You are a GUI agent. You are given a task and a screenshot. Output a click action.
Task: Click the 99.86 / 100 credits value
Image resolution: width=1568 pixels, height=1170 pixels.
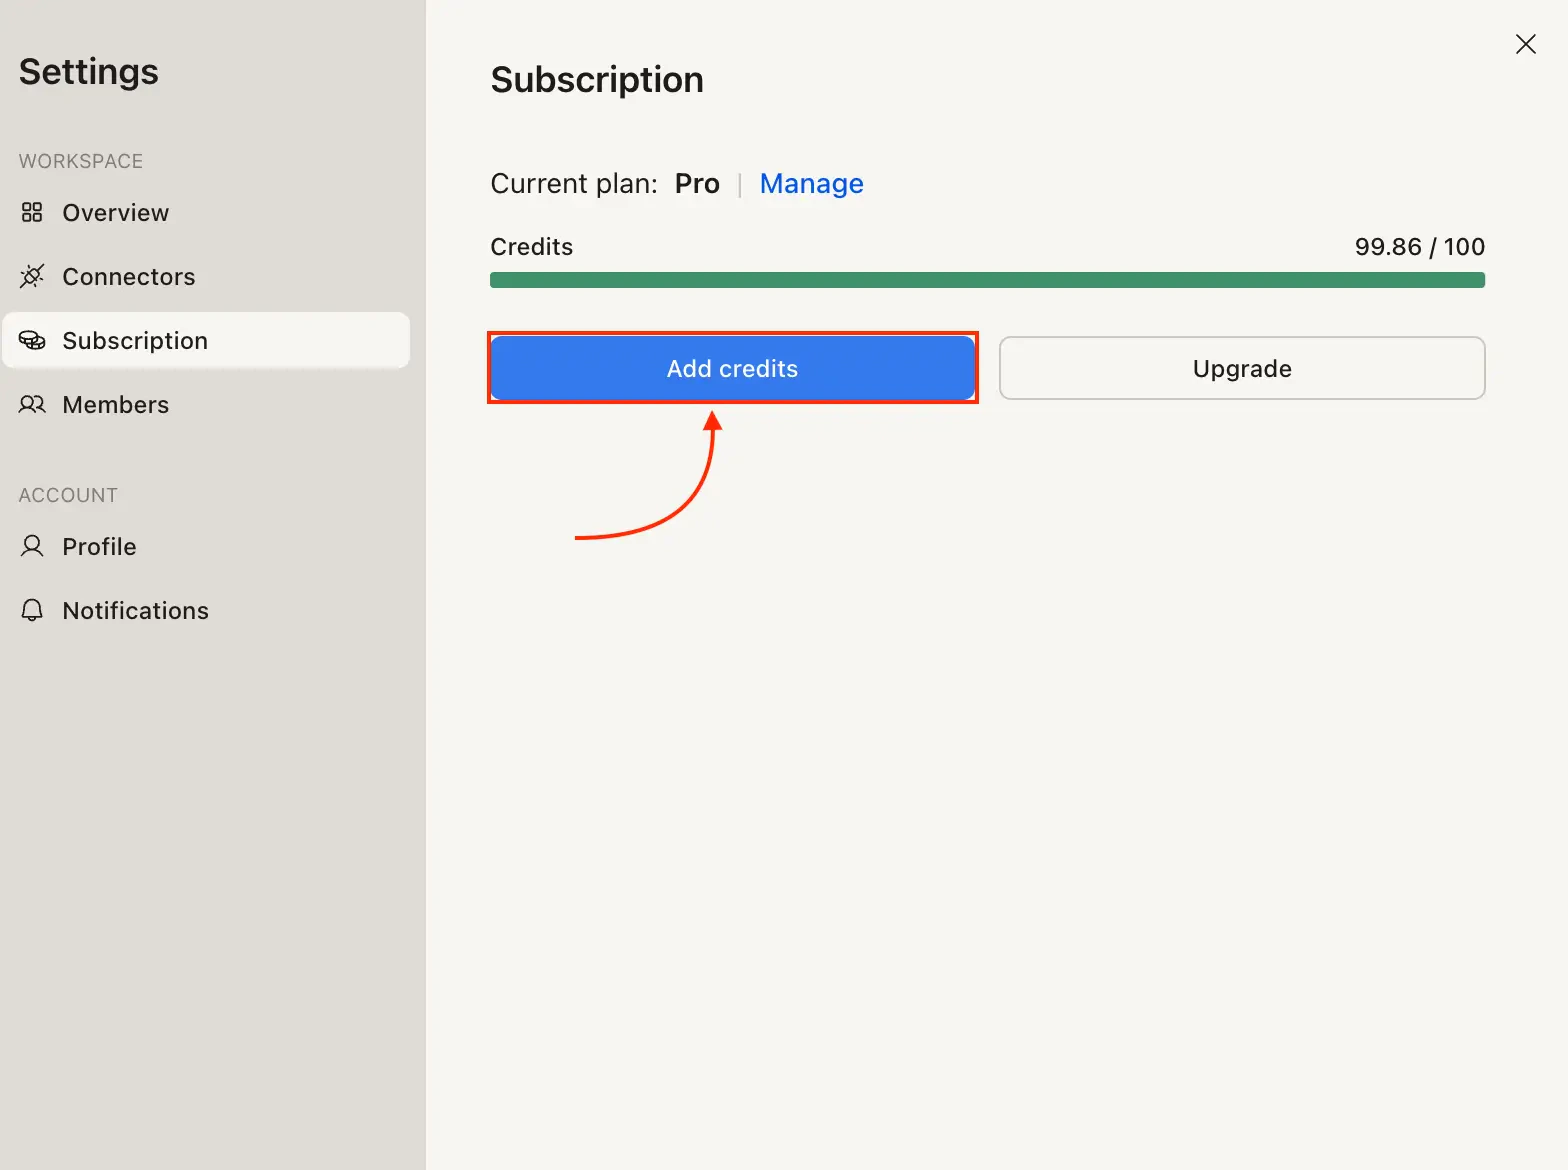(1419, 246)
